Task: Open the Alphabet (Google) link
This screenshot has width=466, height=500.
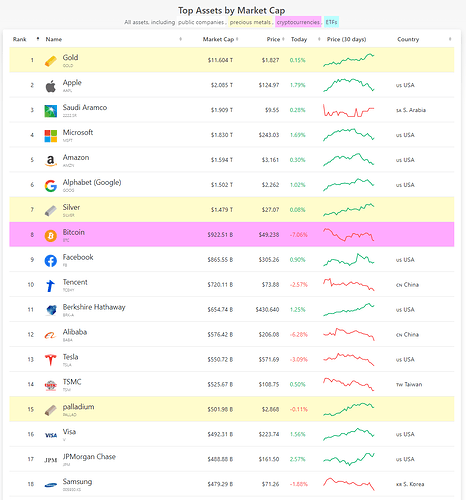Action: [92, 182]
